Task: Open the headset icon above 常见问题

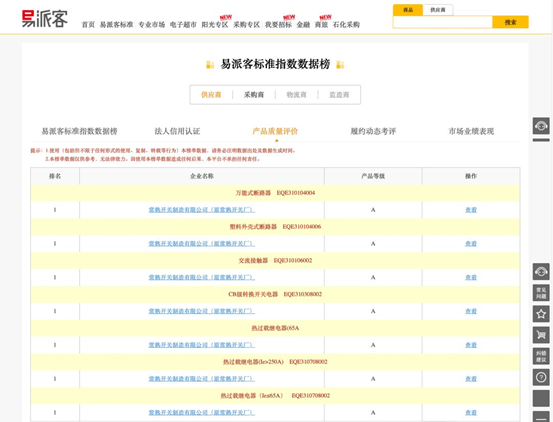Action: click(541, 271)
